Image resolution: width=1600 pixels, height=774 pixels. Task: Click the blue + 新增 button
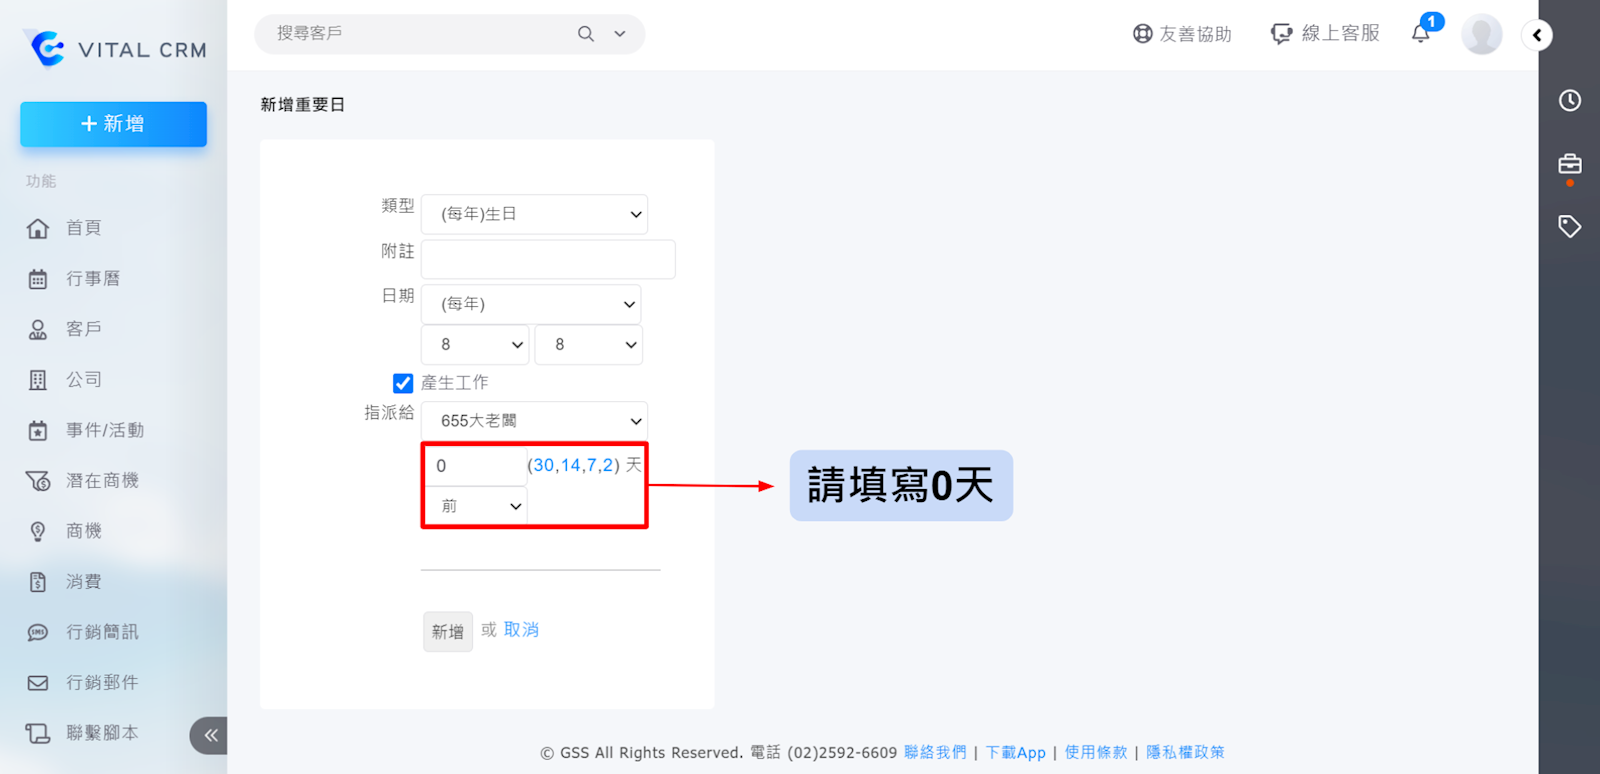pos(113,124)
